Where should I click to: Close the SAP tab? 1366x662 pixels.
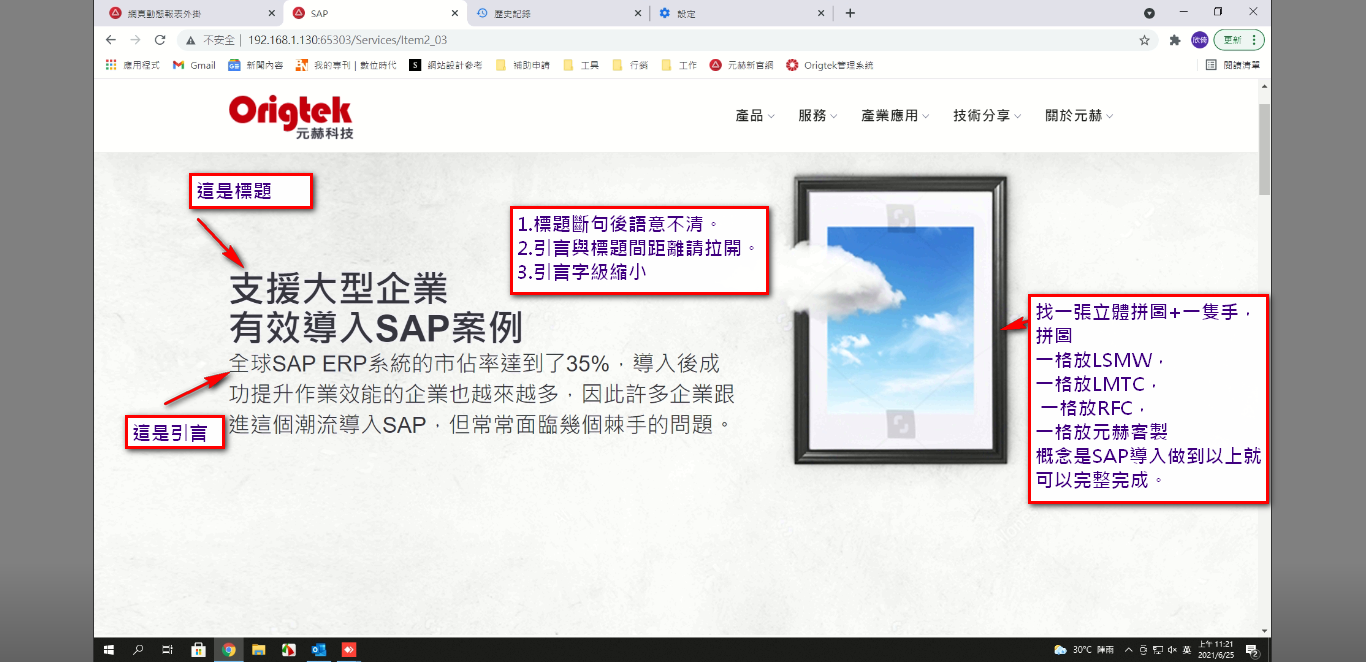coord(455,13)
